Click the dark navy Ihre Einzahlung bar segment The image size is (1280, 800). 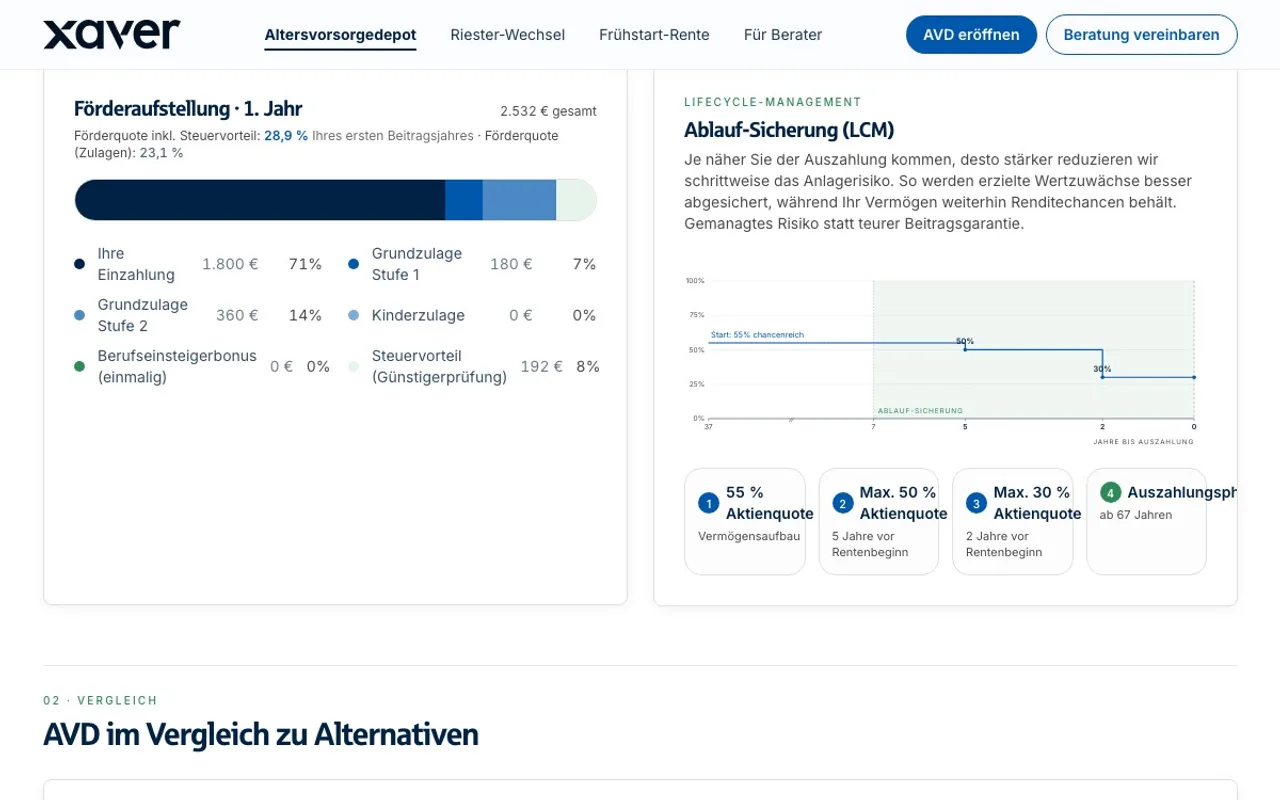pos(260,200)
